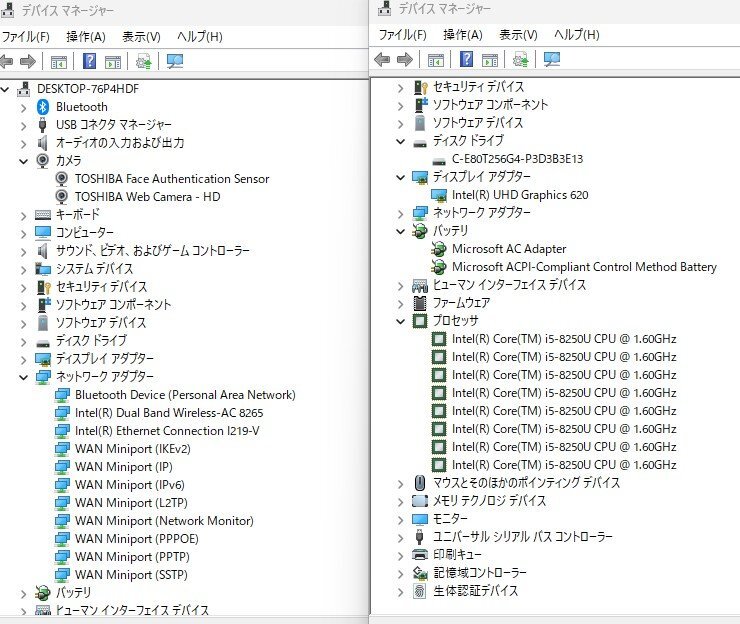Click Update driver icon in left window toolbar

(x=143, y=61)
